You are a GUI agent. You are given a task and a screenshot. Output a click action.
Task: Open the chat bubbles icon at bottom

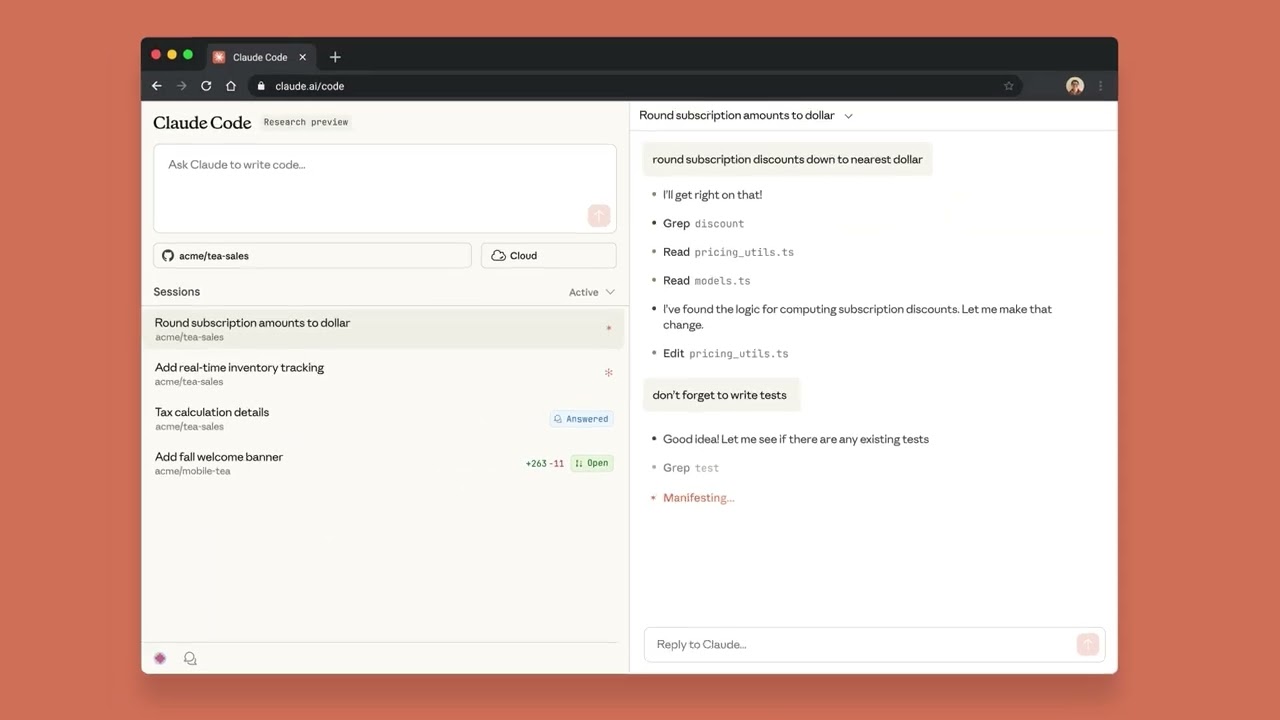(190, 658)
